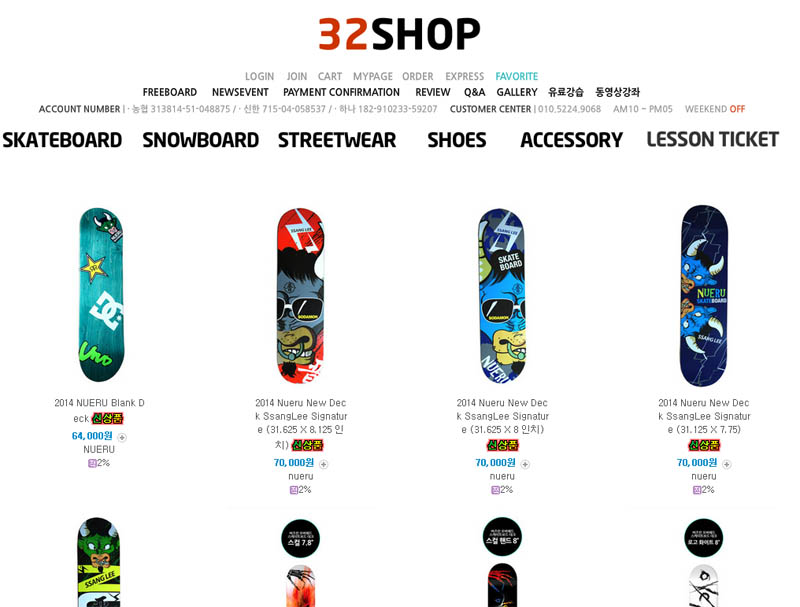Click the FAVORITE link
This screenshot has height=607, width=800.
(x=517, y=77)
